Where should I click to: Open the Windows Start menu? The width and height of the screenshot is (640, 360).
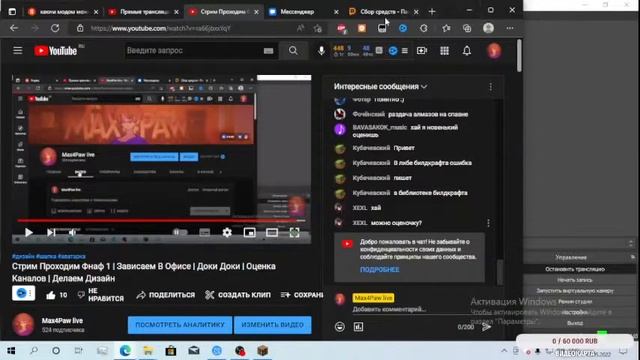tap(11, 351)
